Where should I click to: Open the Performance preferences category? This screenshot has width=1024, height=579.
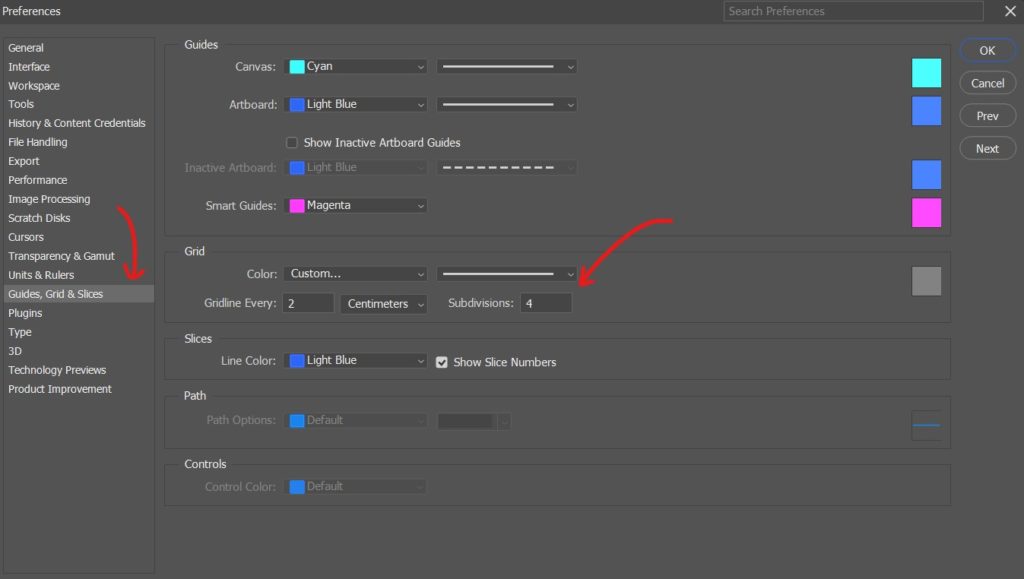coord(37,180)
